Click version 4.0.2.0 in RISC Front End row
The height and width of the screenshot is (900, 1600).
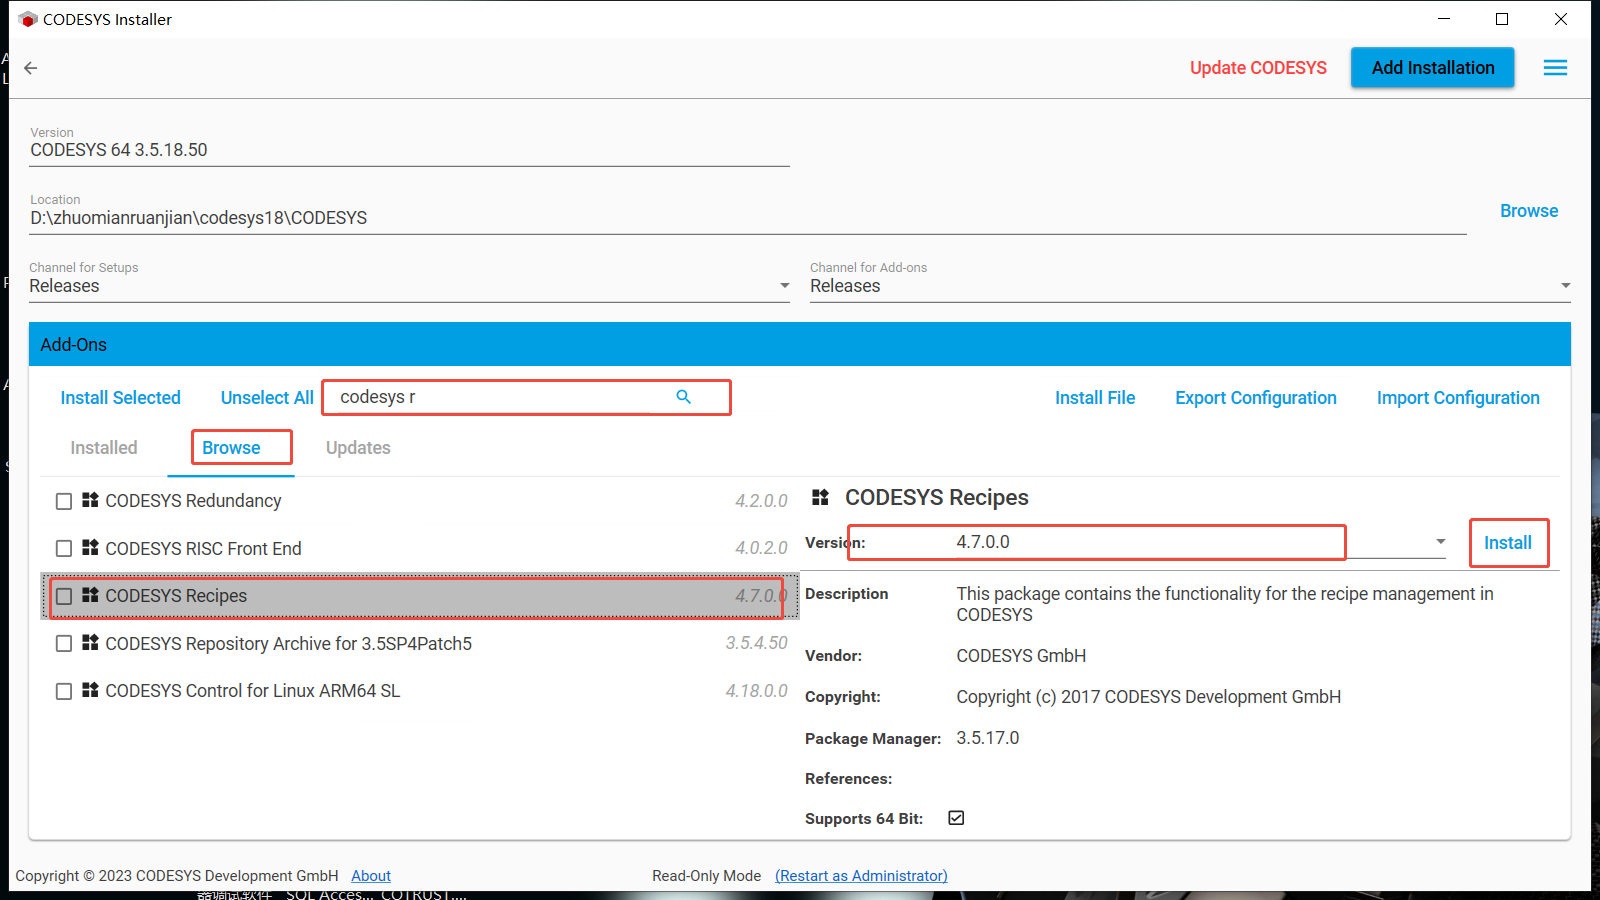[x=761, y=548]
